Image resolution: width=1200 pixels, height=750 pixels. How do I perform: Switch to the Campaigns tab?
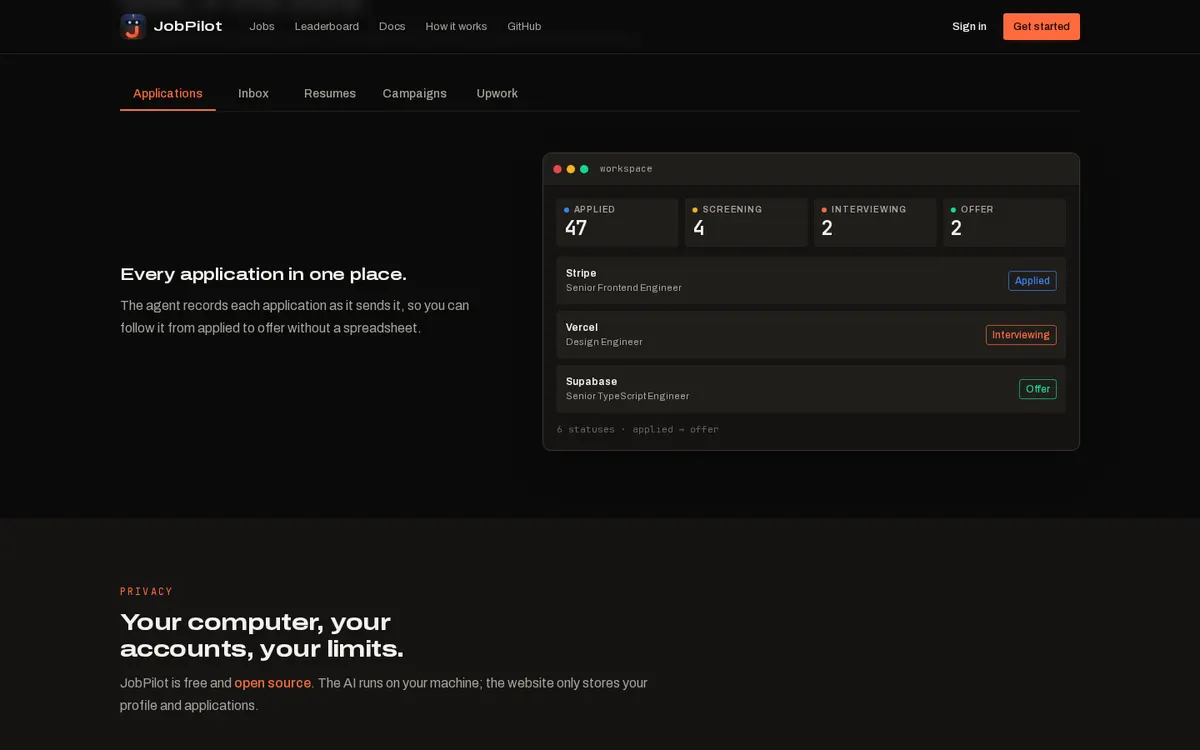tap(414, 93)
